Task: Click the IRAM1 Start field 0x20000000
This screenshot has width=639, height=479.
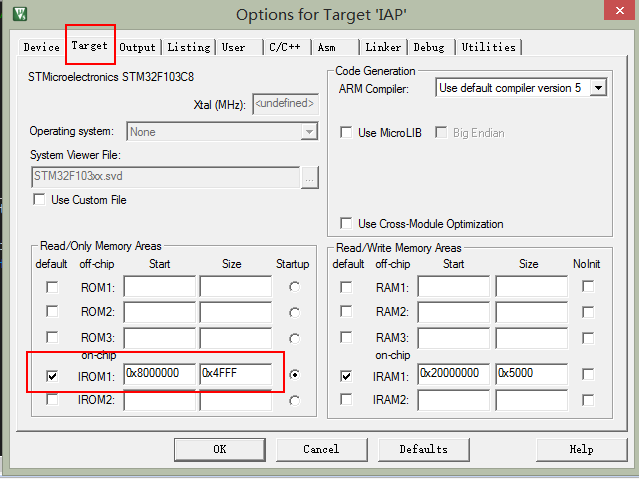Action: point(454,373)
